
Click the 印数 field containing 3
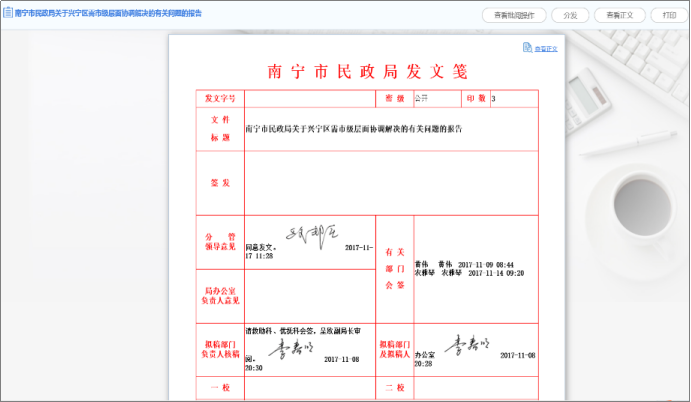click(x=513, y=98)
